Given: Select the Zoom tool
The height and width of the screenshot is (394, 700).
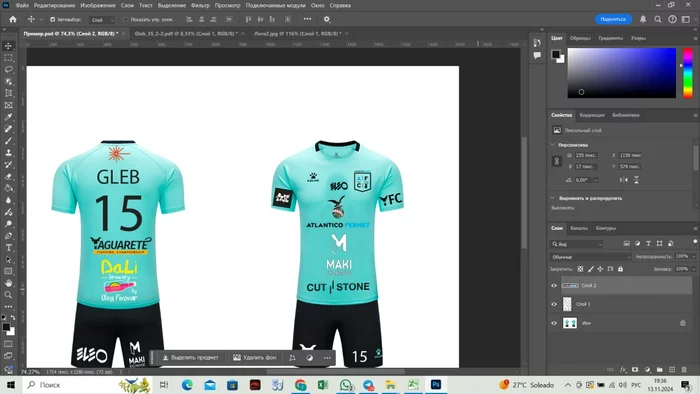Looking at the screenshot, I should click(x=8, y=295).
